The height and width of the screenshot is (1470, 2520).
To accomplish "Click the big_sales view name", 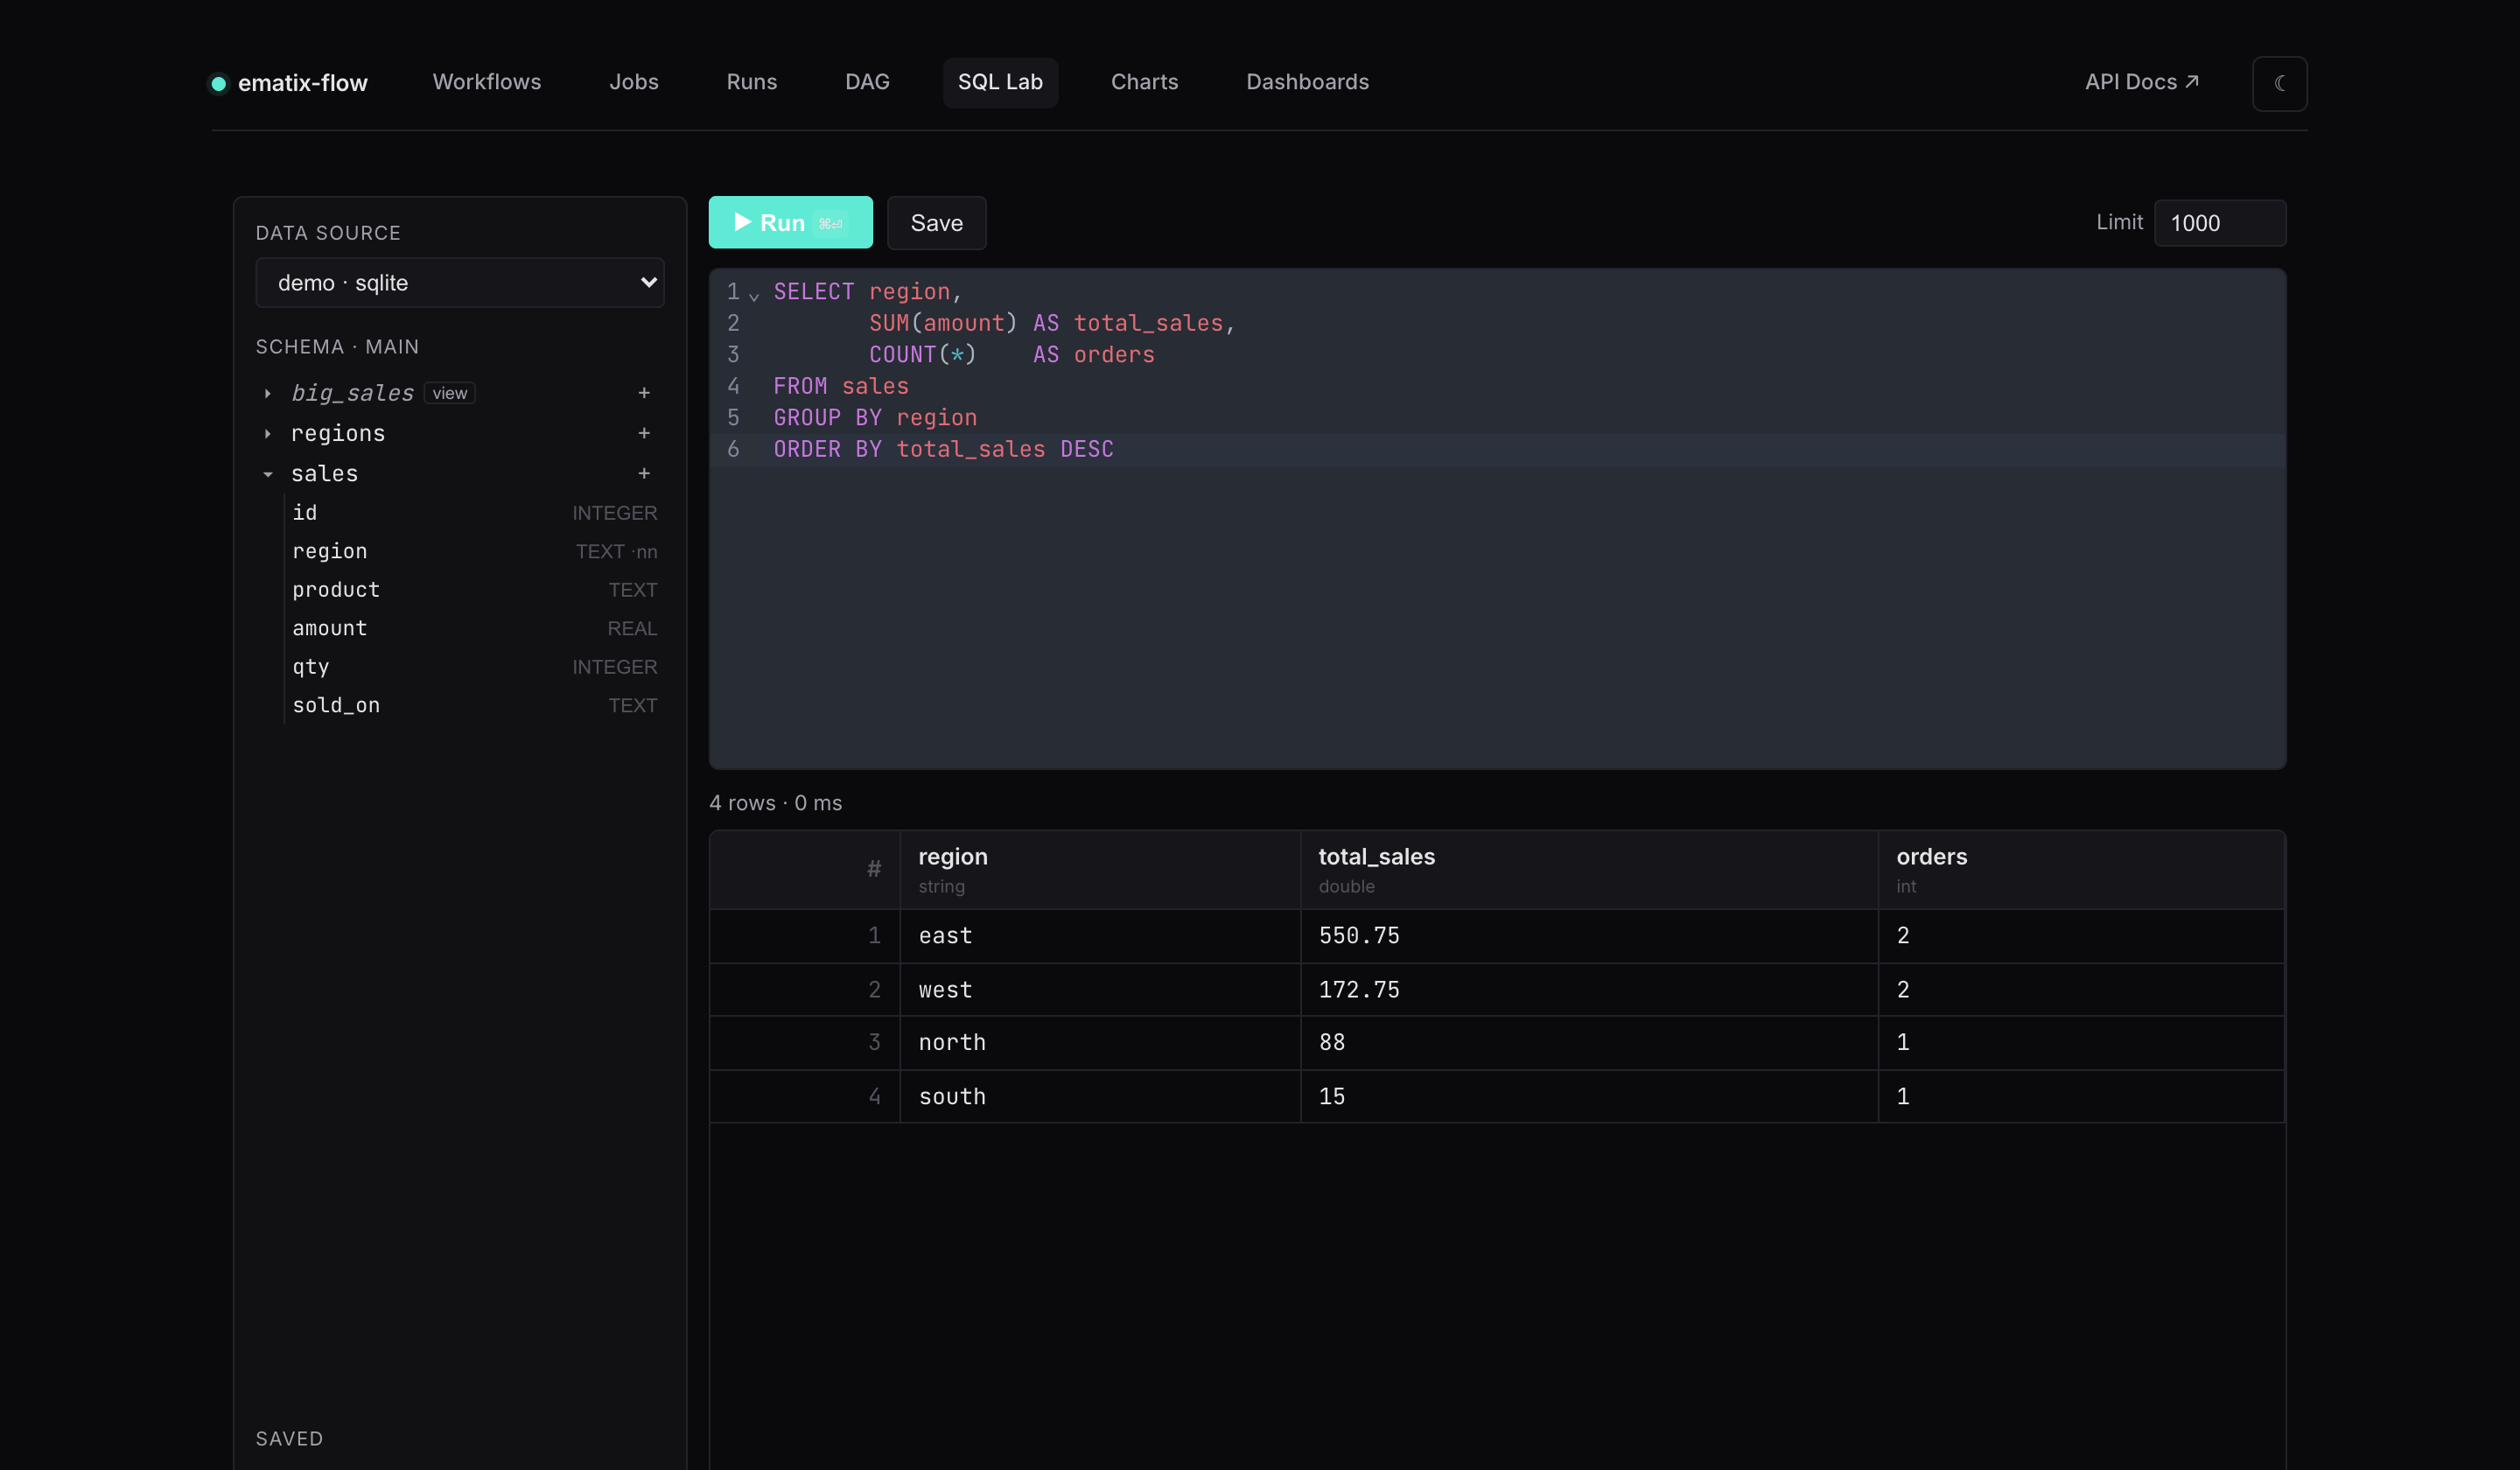I will pyautogui.click(x=352, y=393).
